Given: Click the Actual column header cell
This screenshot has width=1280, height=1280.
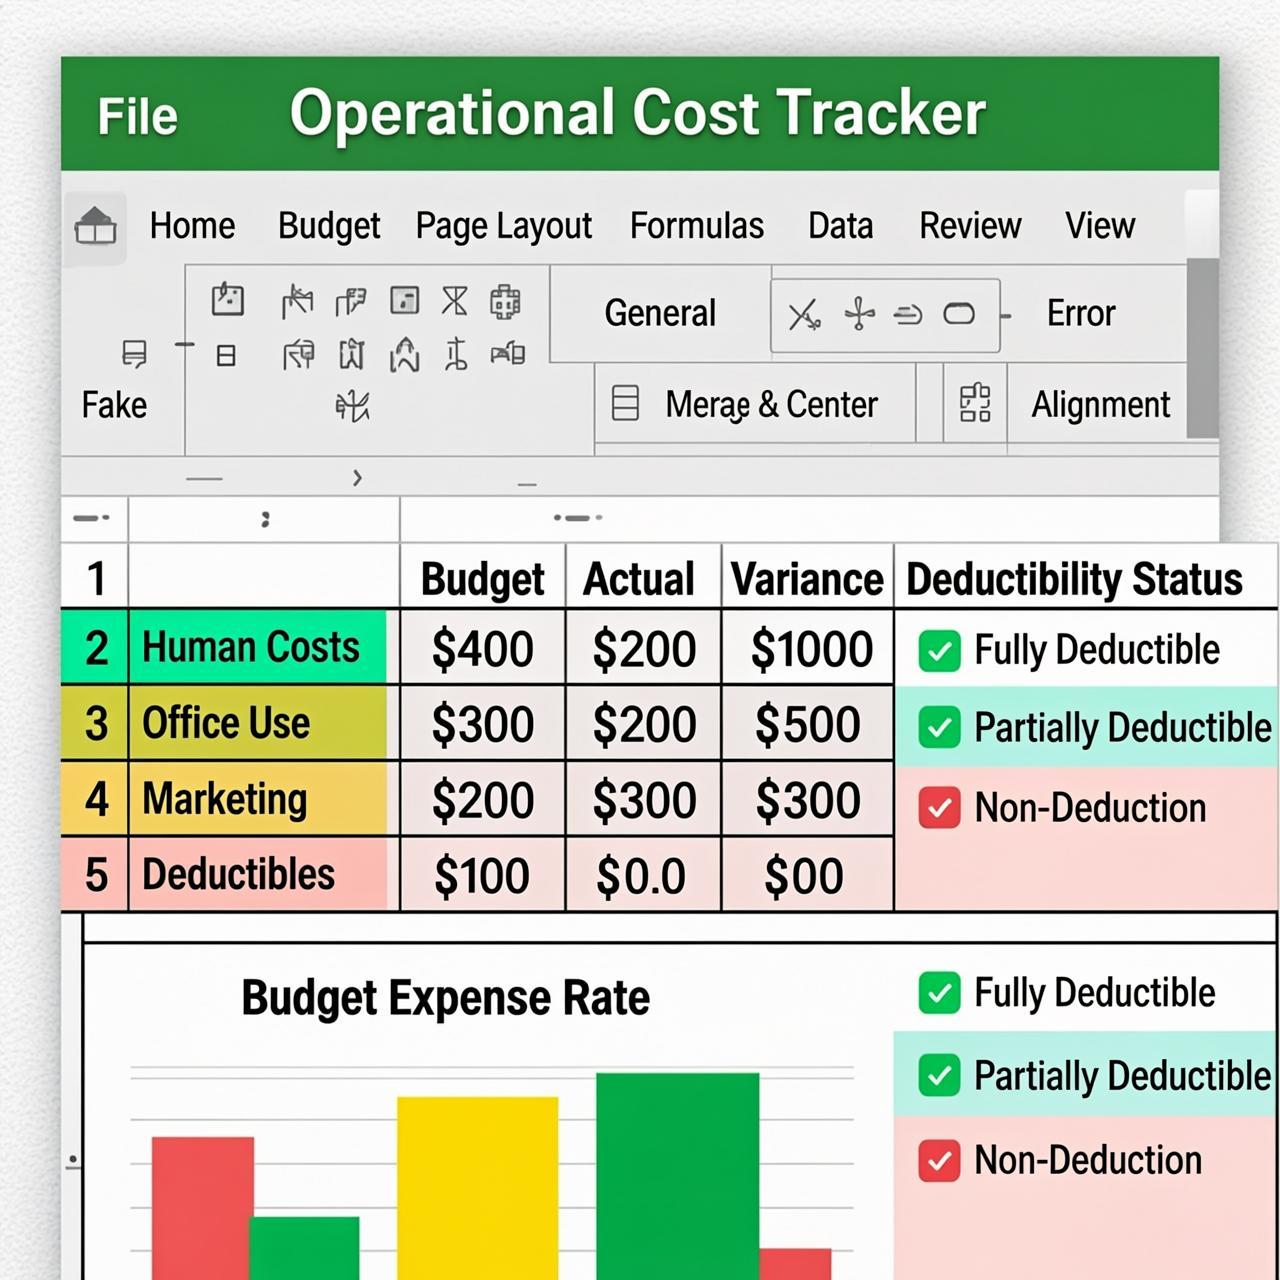Looking at the screenshot, I should click(643, 578).
